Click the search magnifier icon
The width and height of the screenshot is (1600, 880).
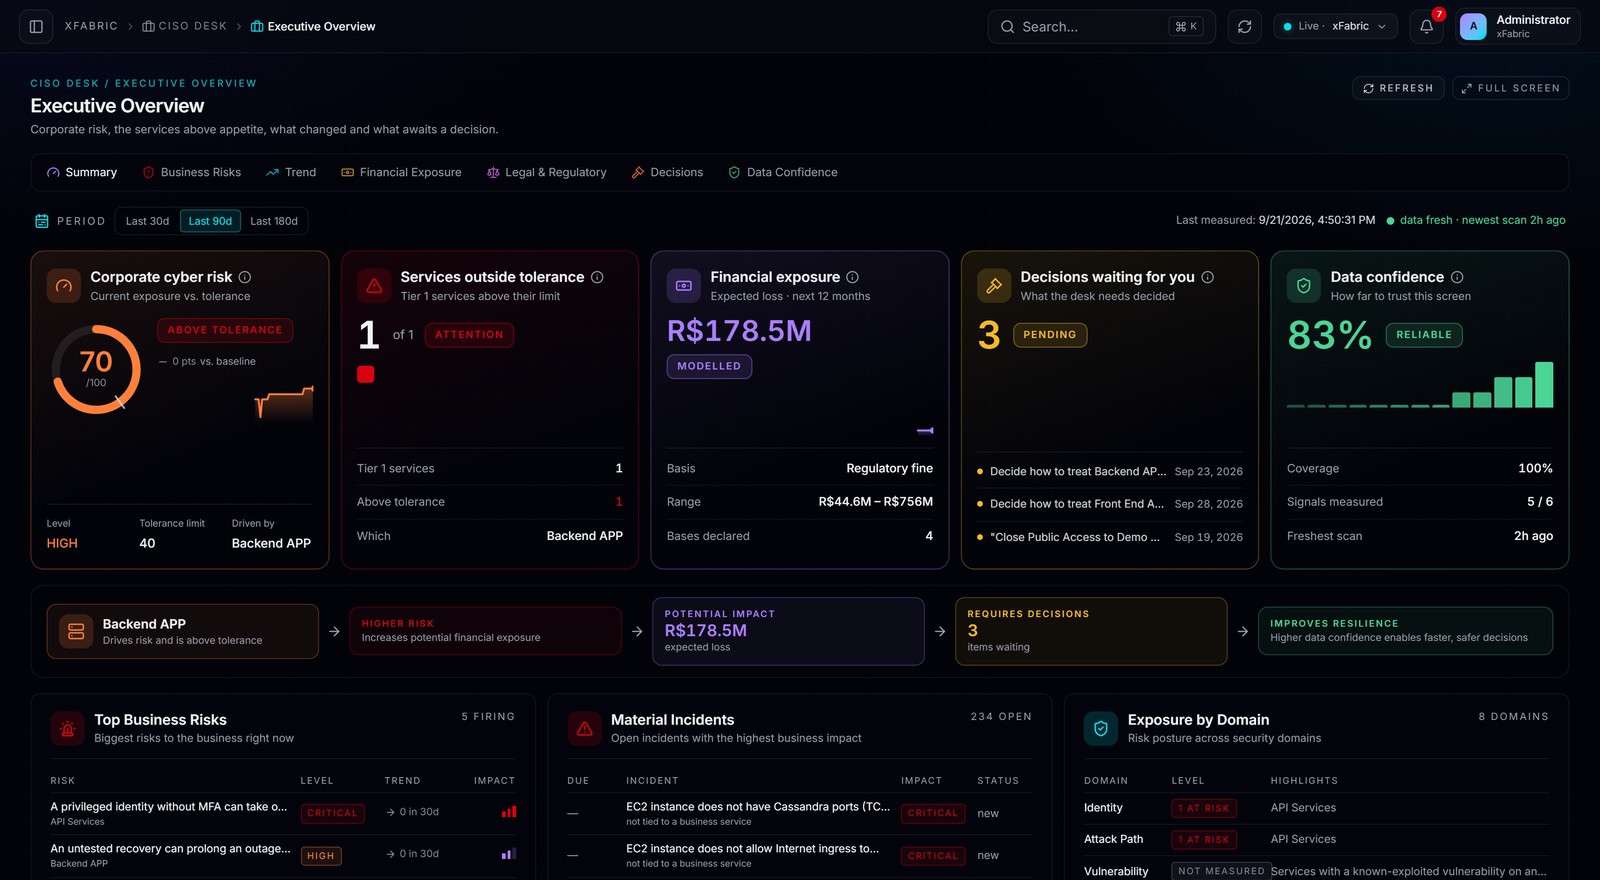click(x=1007, y=27)
